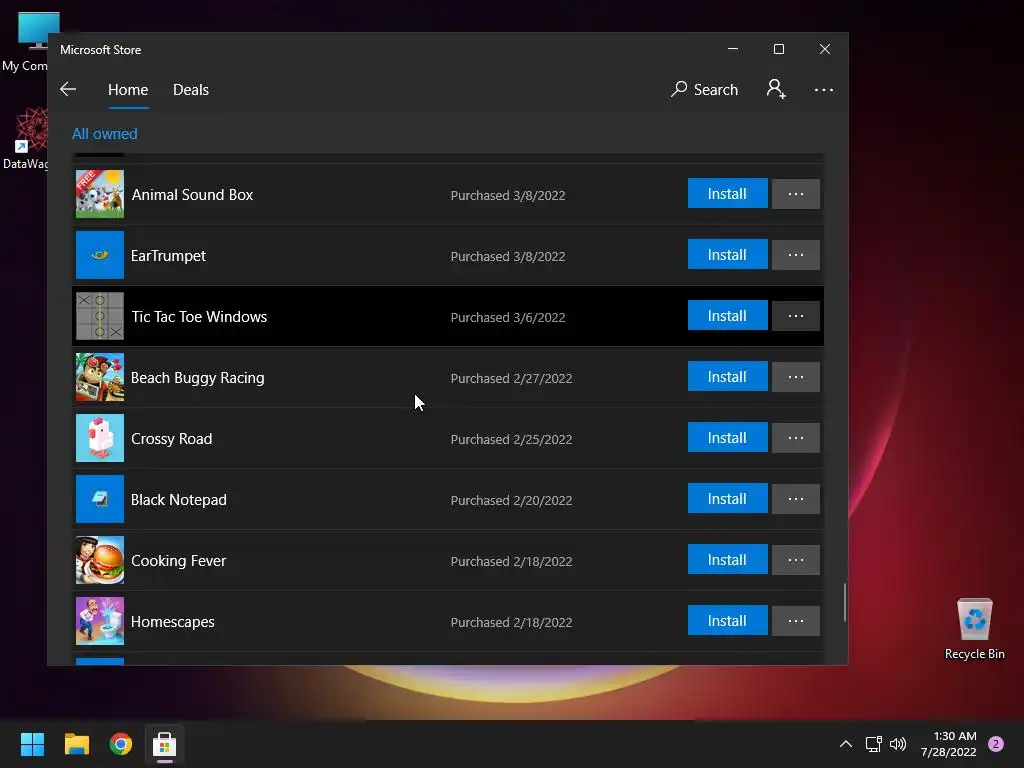Install Crossy Road
Screen dimensions: 1024x768
click(x=728, y=438)
